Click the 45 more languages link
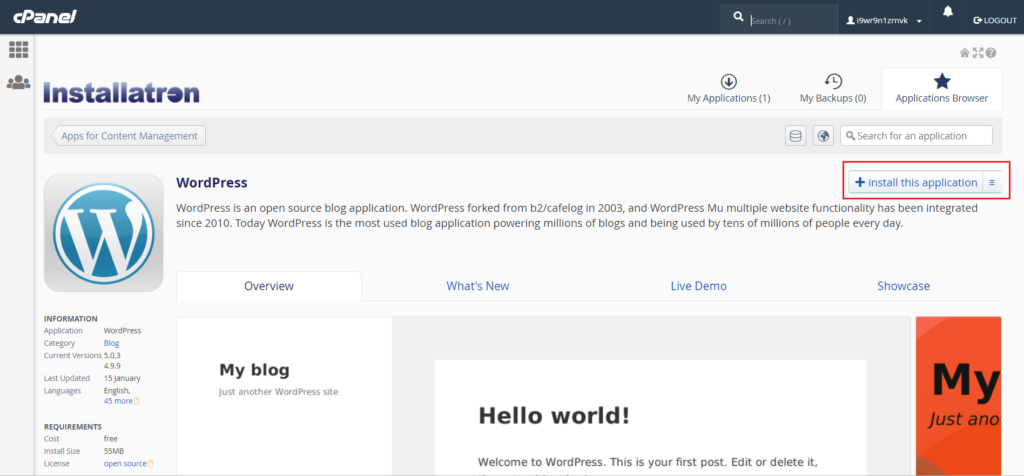The width and height of the screenshot is (1024, 476). point(118,401)
